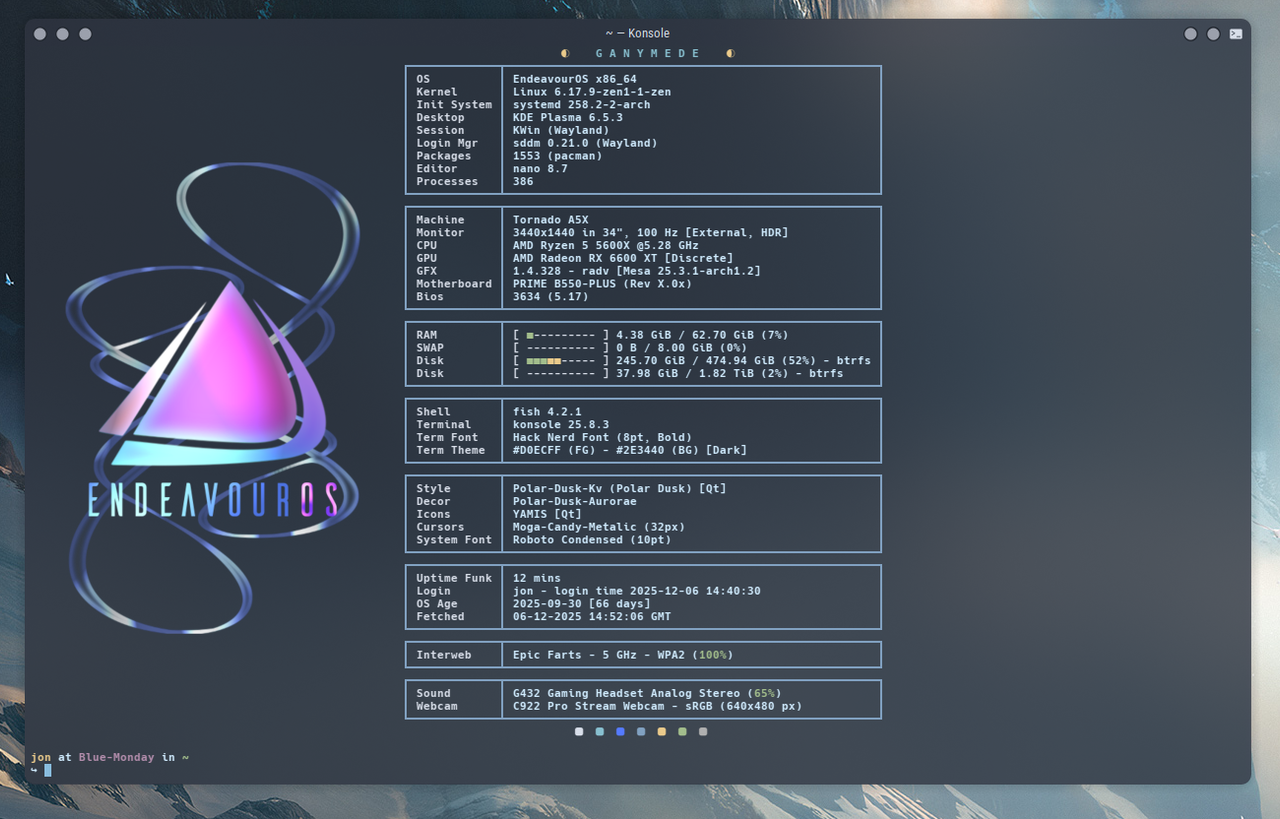1280x819 pixels.
Task: Click the '~ — Konsole' window title
Action: pos(638,34)
